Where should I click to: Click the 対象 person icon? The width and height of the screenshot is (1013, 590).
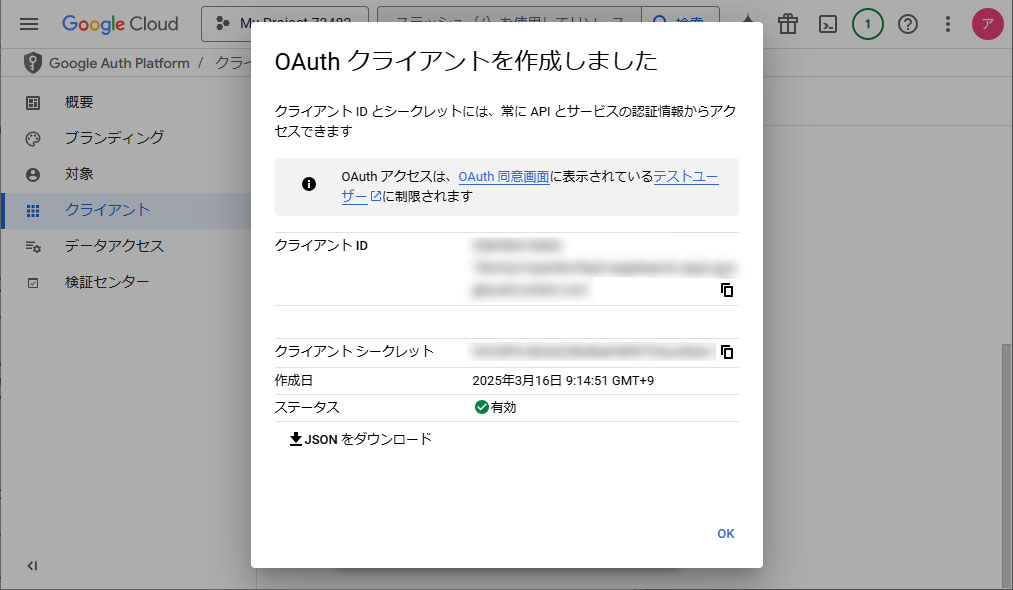click(x=33, y=175)
